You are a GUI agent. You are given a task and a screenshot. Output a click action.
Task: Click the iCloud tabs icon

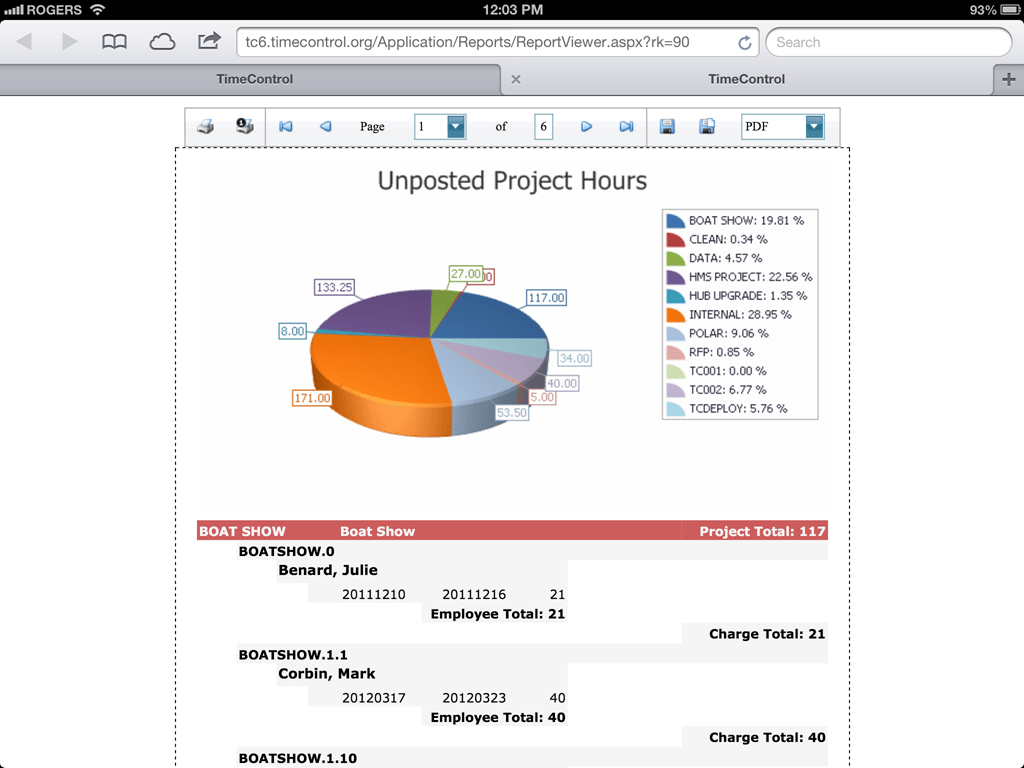[x=162, y=42]
